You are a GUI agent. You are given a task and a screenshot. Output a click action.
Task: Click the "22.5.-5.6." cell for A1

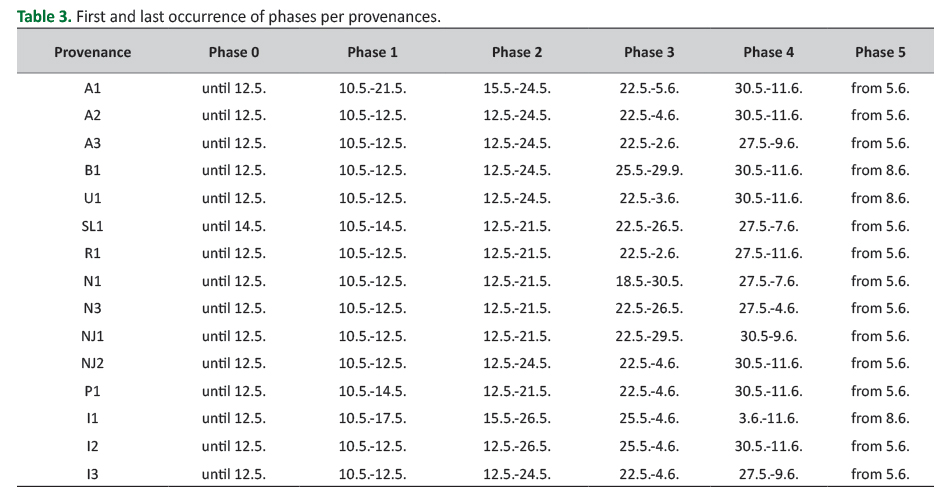coord(649,88)
